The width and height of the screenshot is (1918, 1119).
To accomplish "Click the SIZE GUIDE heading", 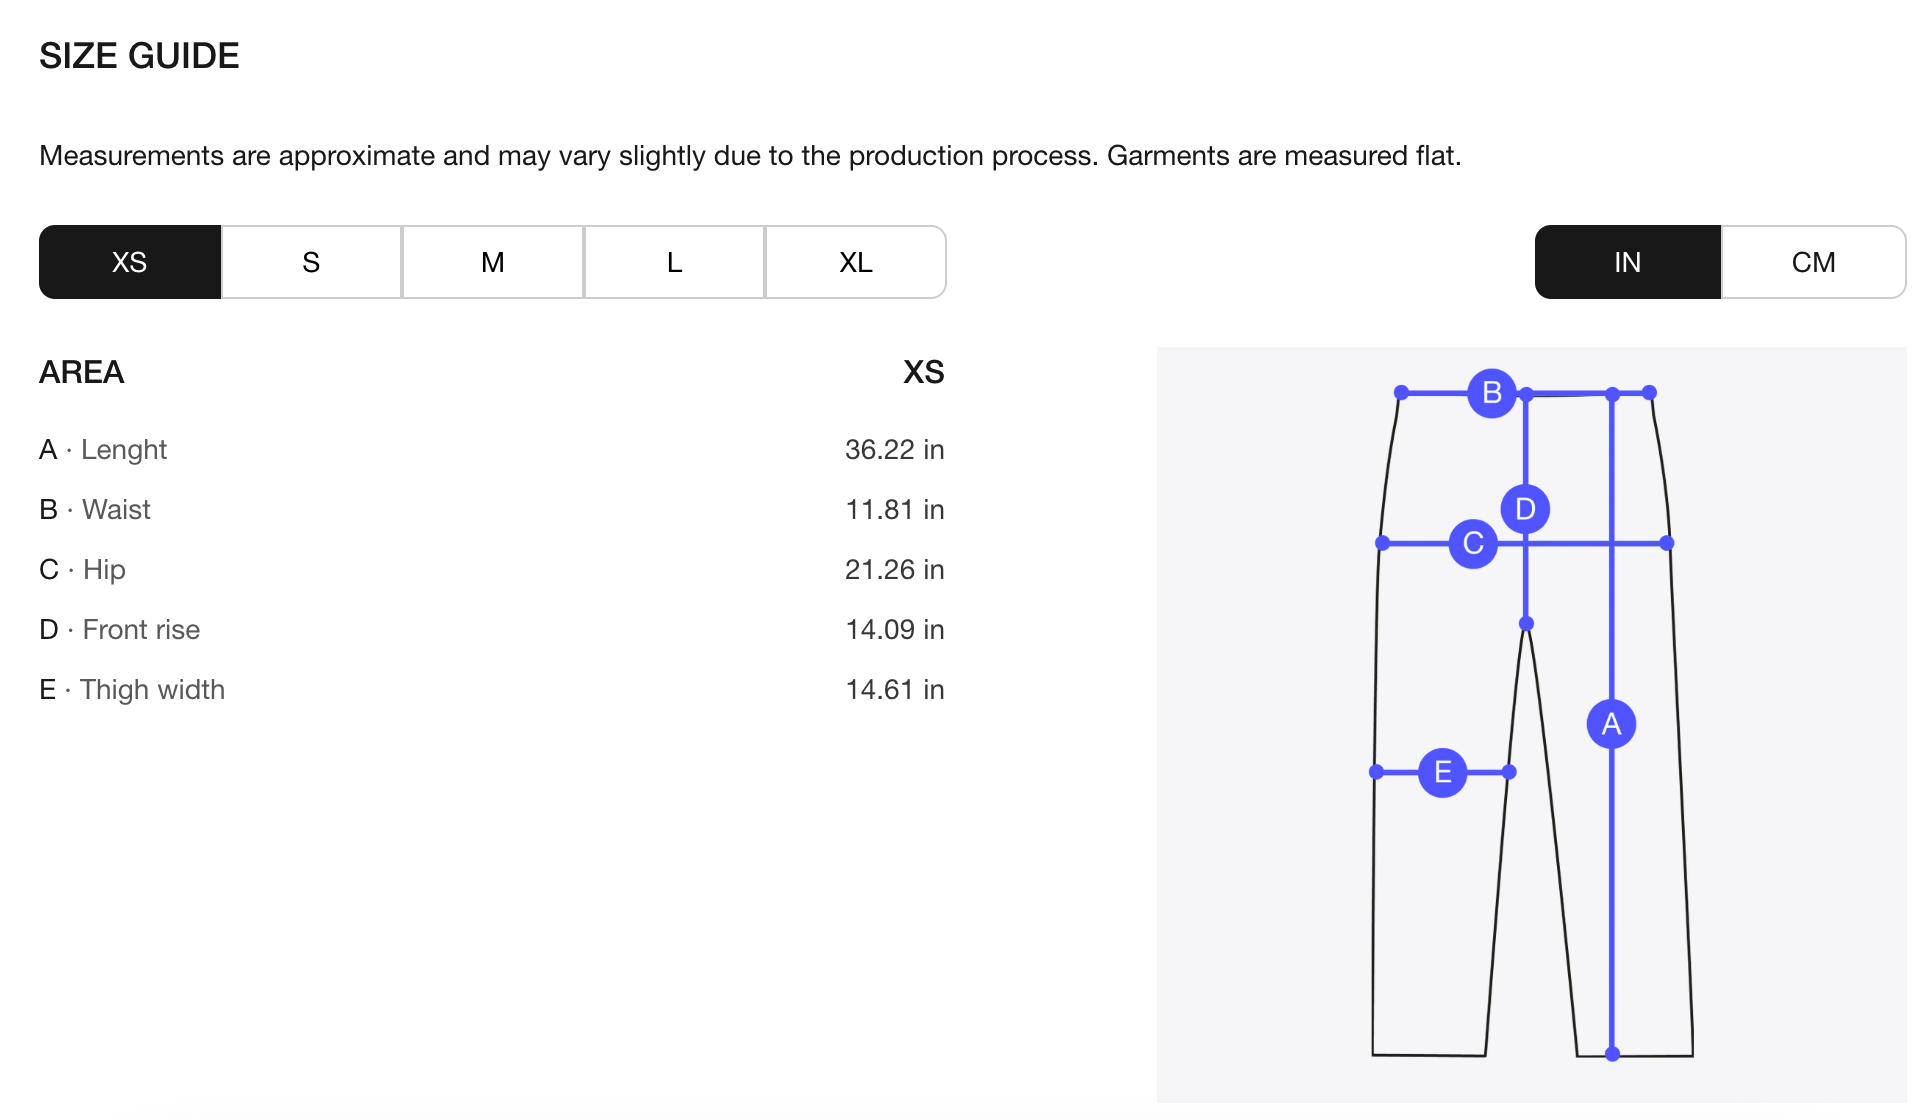I will (139, 56).
